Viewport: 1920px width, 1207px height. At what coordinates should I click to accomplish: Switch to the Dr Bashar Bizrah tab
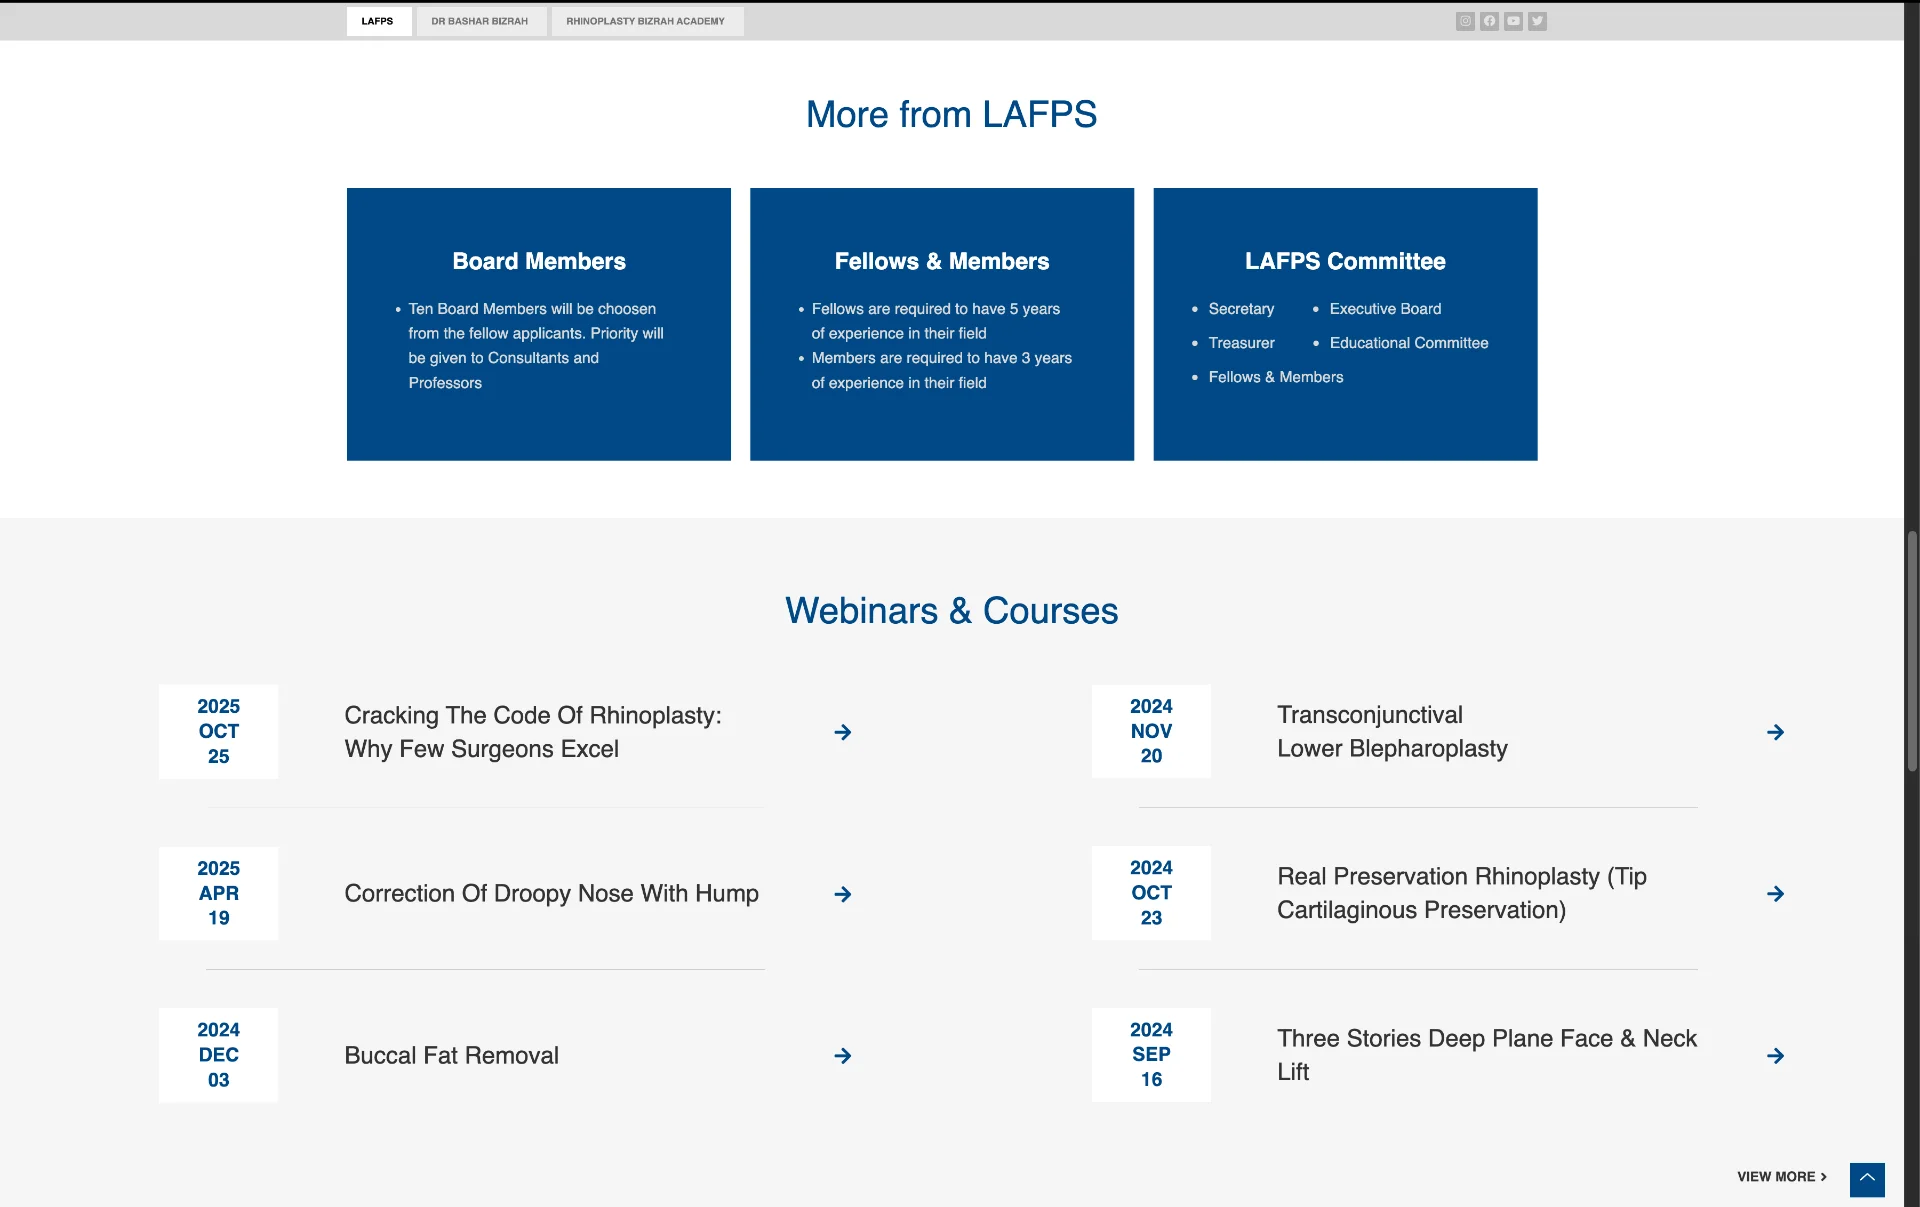(480, 21)
